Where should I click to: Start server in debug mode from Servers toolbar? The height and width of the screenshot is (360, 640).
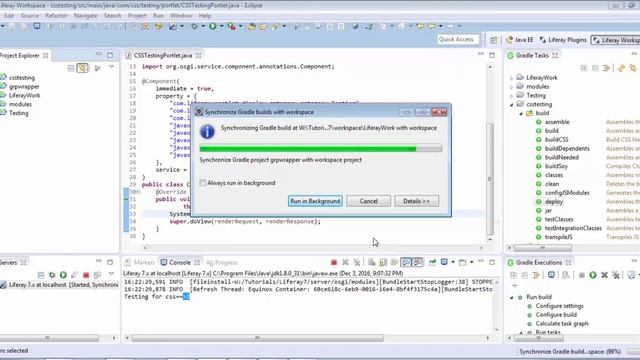(x=52, y=275)
